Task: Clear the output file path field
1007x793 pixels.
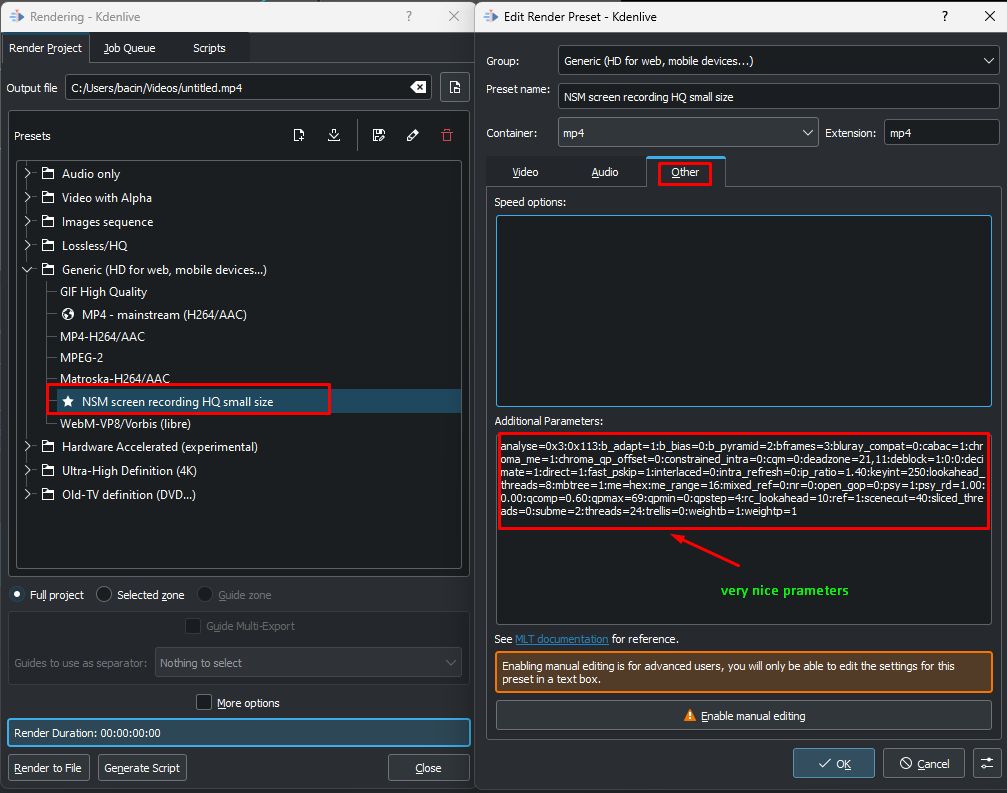Action: point(418,87)
